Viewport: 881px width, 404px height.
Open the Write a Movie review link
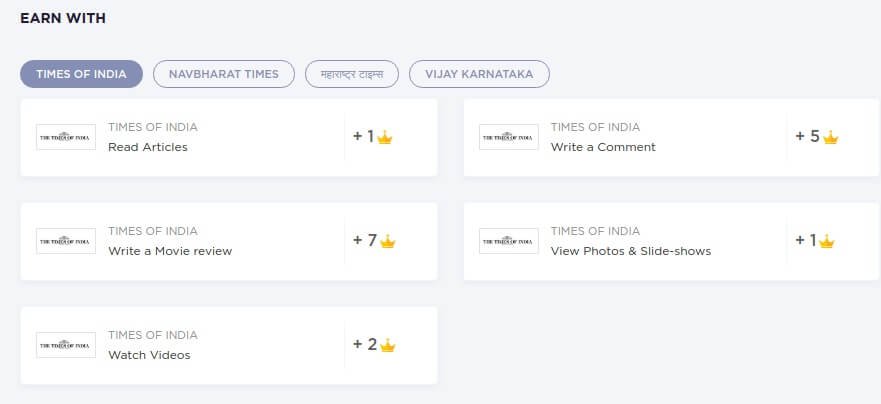click(x=170, y=251)
